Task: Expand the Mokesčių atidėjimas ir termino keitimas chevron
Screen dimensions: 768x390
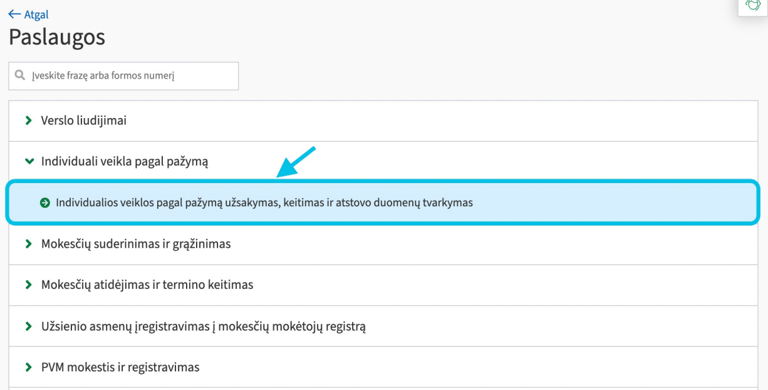Action: click(28, 285)
